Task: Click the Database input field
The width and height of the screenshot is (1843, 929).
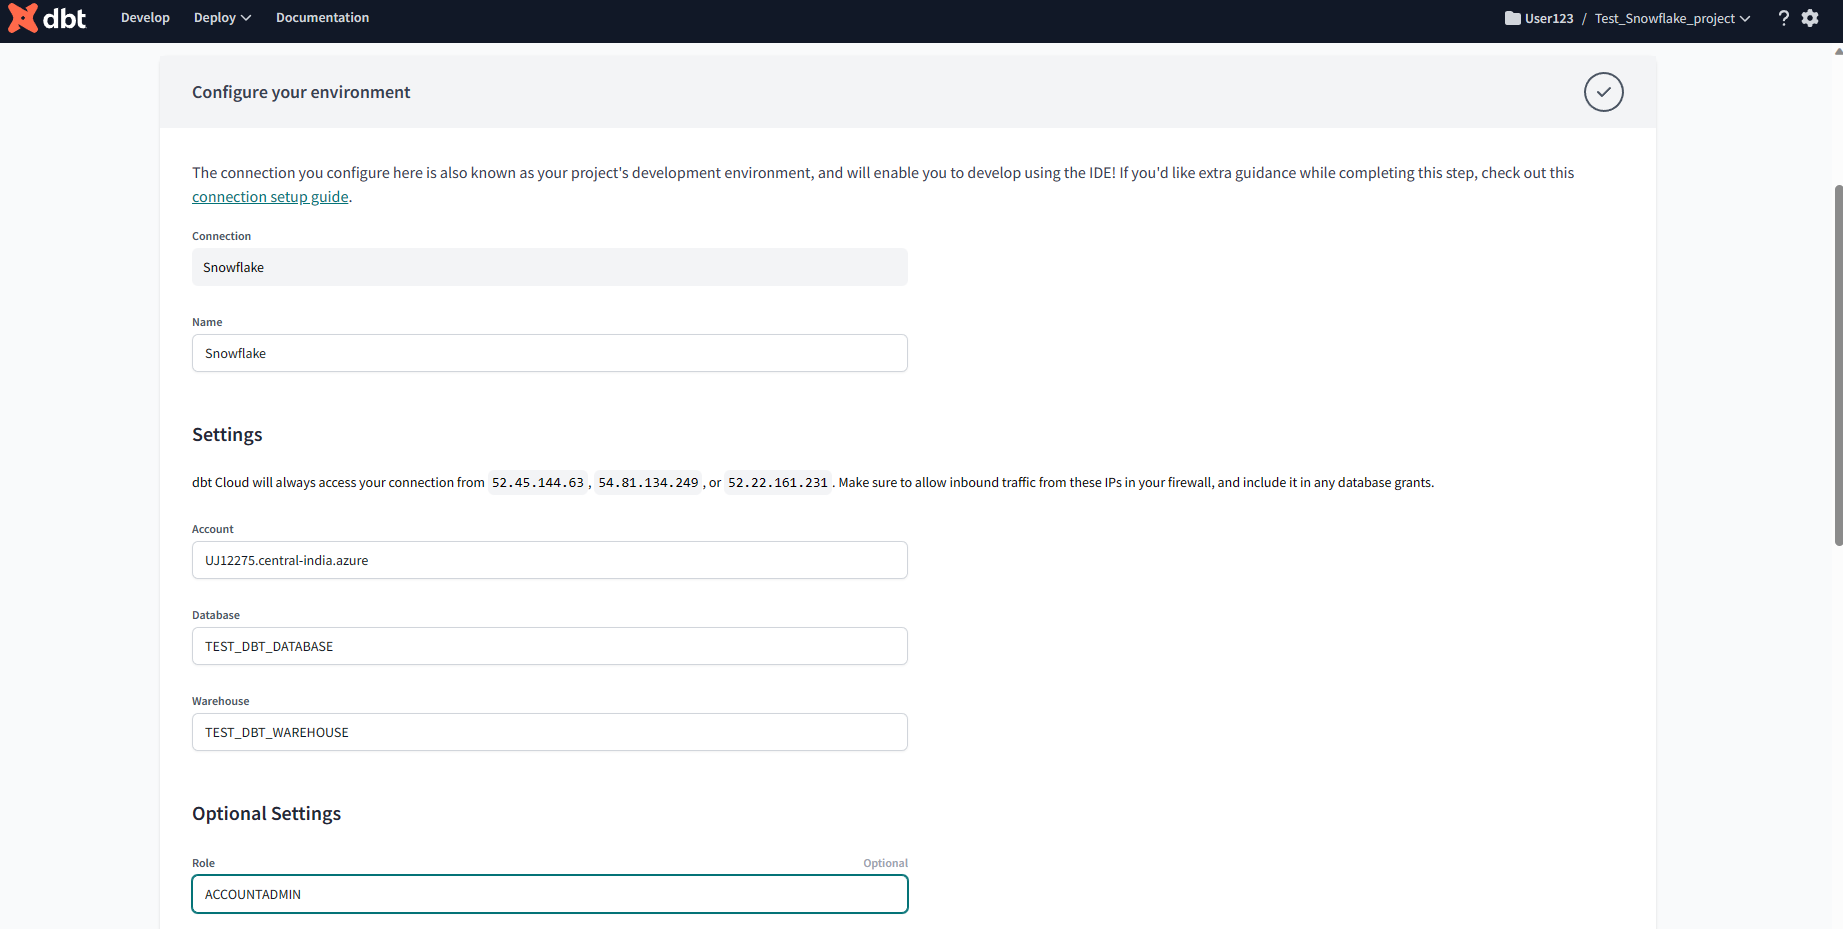Action: point(550,646)
